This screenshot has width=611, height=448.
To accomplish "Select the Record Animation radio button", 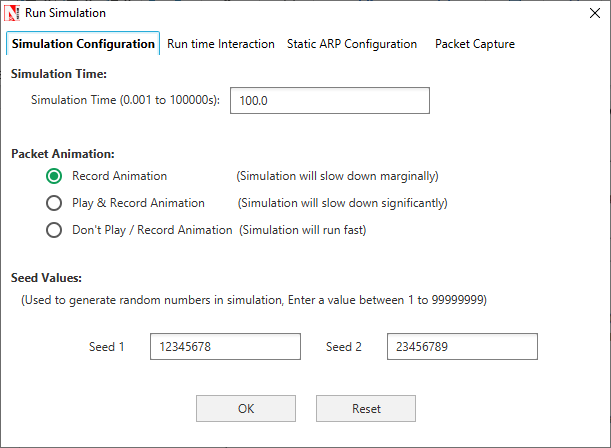I will click(x=55, y=176).
